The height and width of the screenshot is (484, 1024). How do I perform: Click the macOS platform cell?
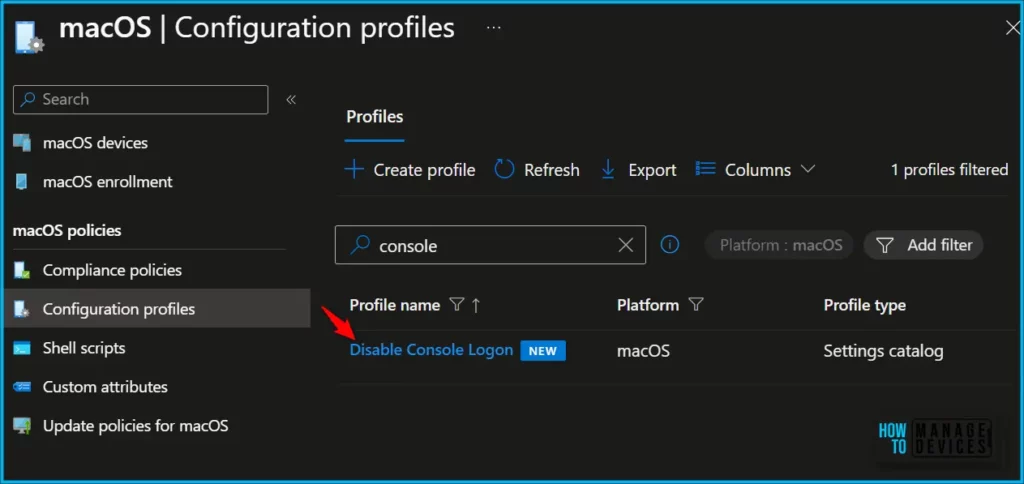click(x=643, y=351)
